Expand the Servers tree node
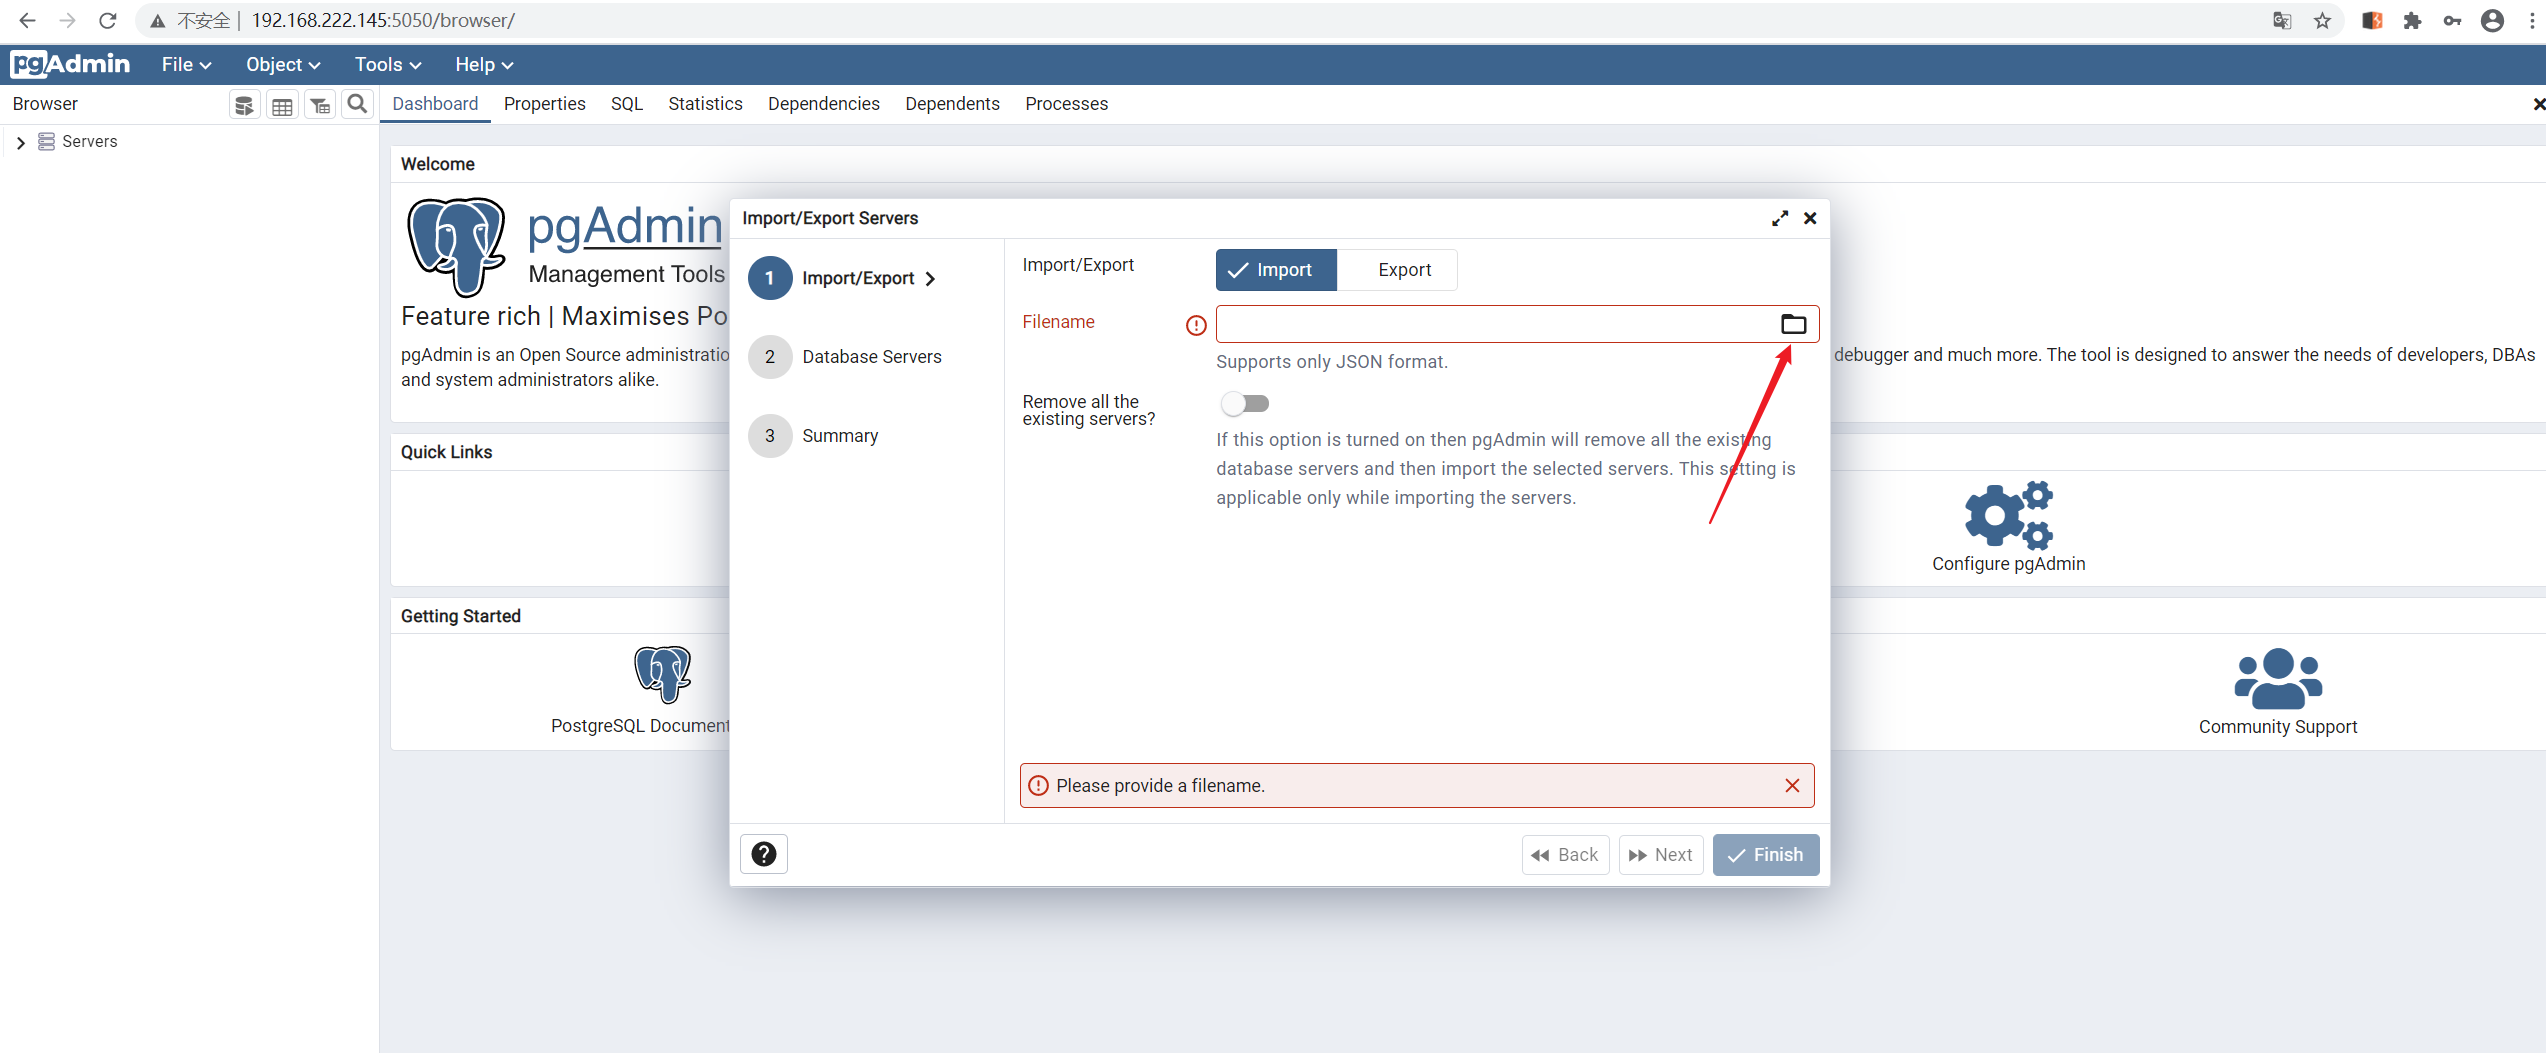 click(20, 142)
